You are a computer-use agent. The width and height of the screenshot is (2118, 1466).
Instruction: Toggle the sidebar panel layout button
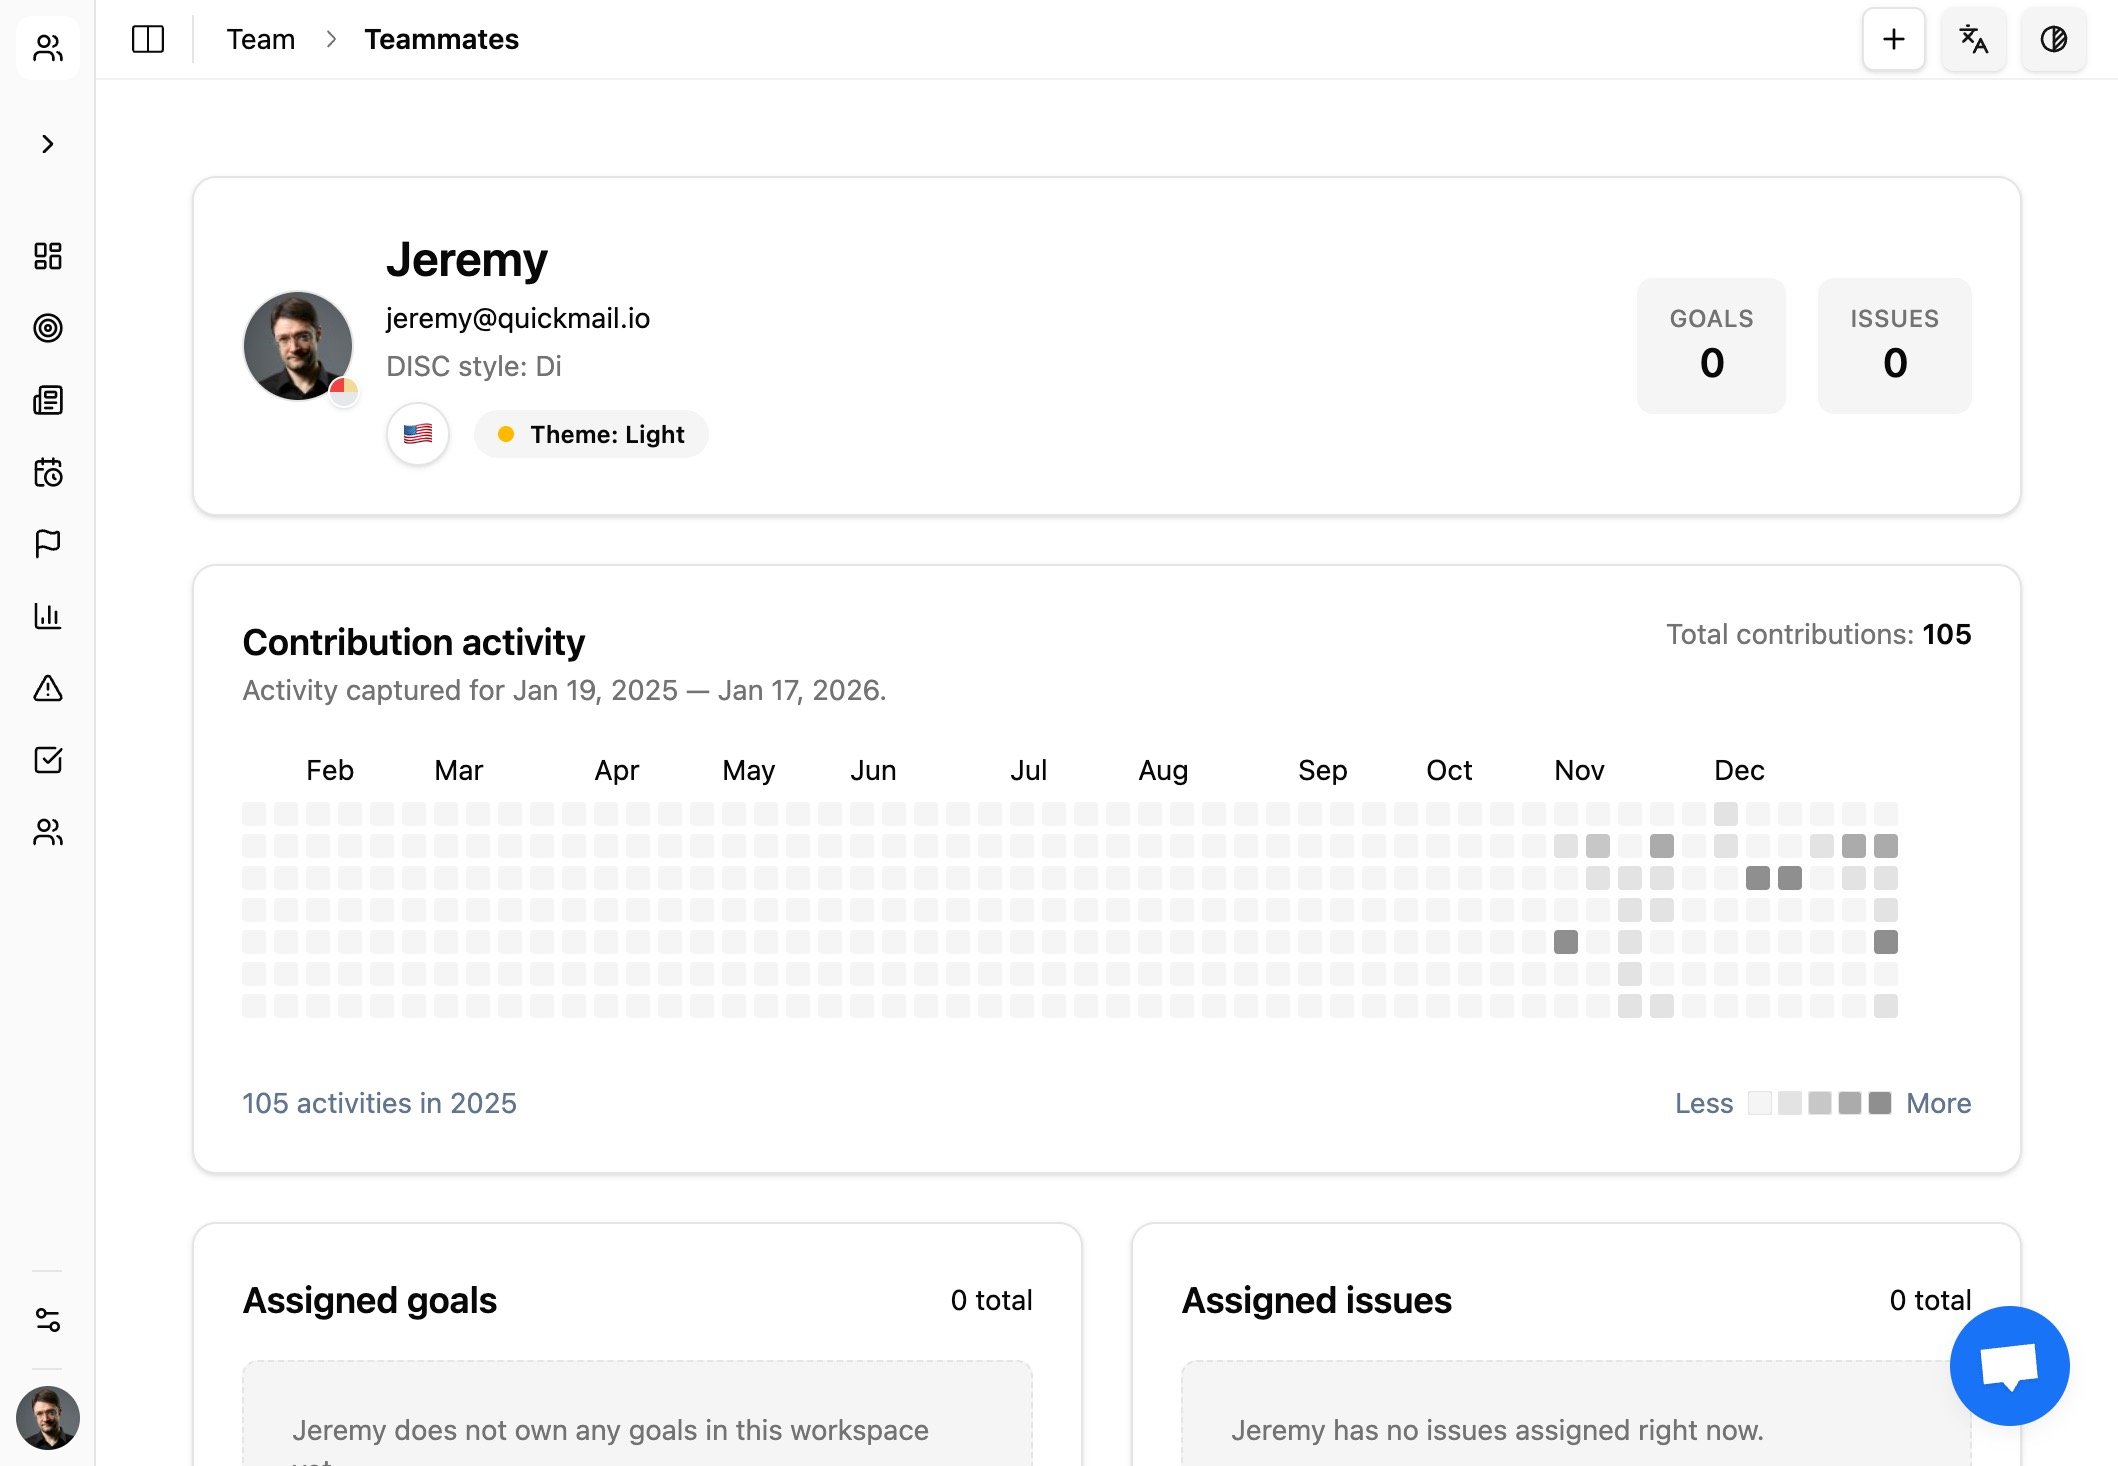point(148,40)
